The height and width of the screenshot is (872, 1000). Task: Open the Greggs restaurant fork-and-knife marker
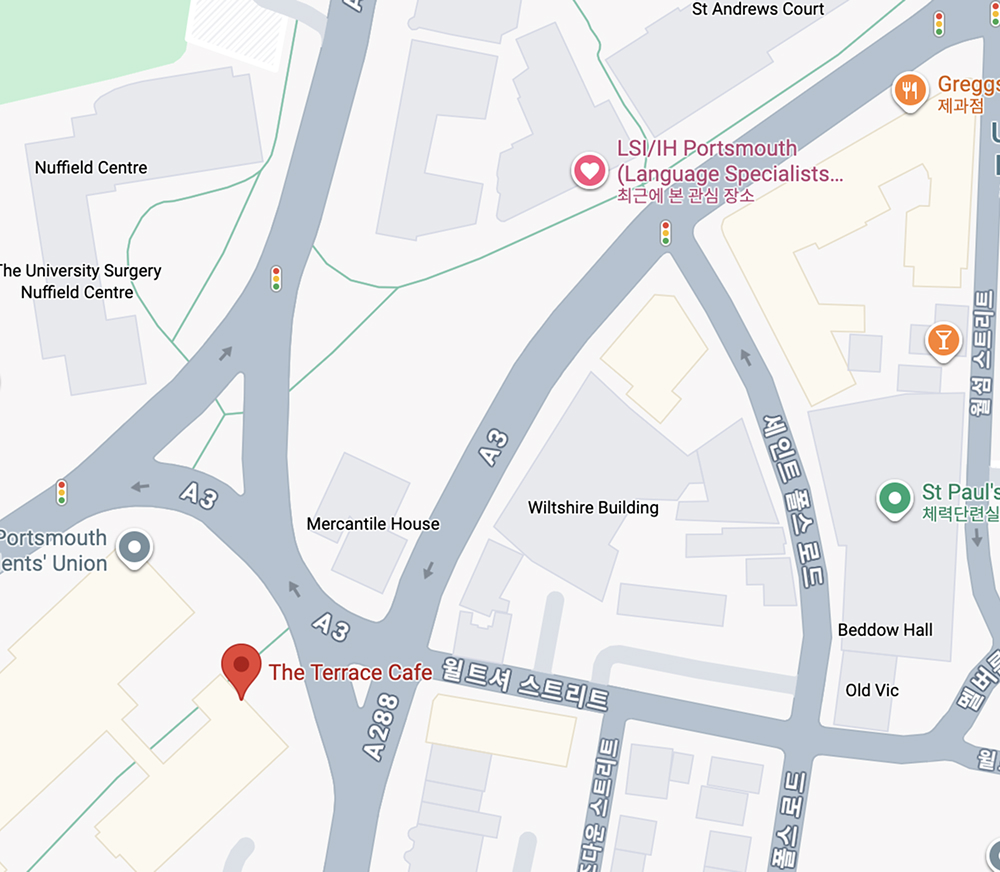click(x=909, y=91)
